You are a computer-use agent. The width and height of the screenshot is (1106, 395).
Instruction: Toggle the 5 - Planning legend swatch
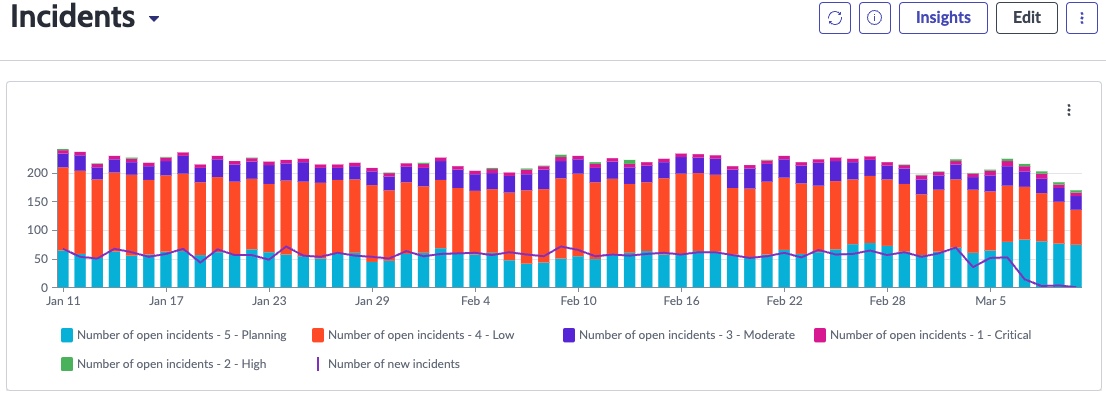pos(66,335)
